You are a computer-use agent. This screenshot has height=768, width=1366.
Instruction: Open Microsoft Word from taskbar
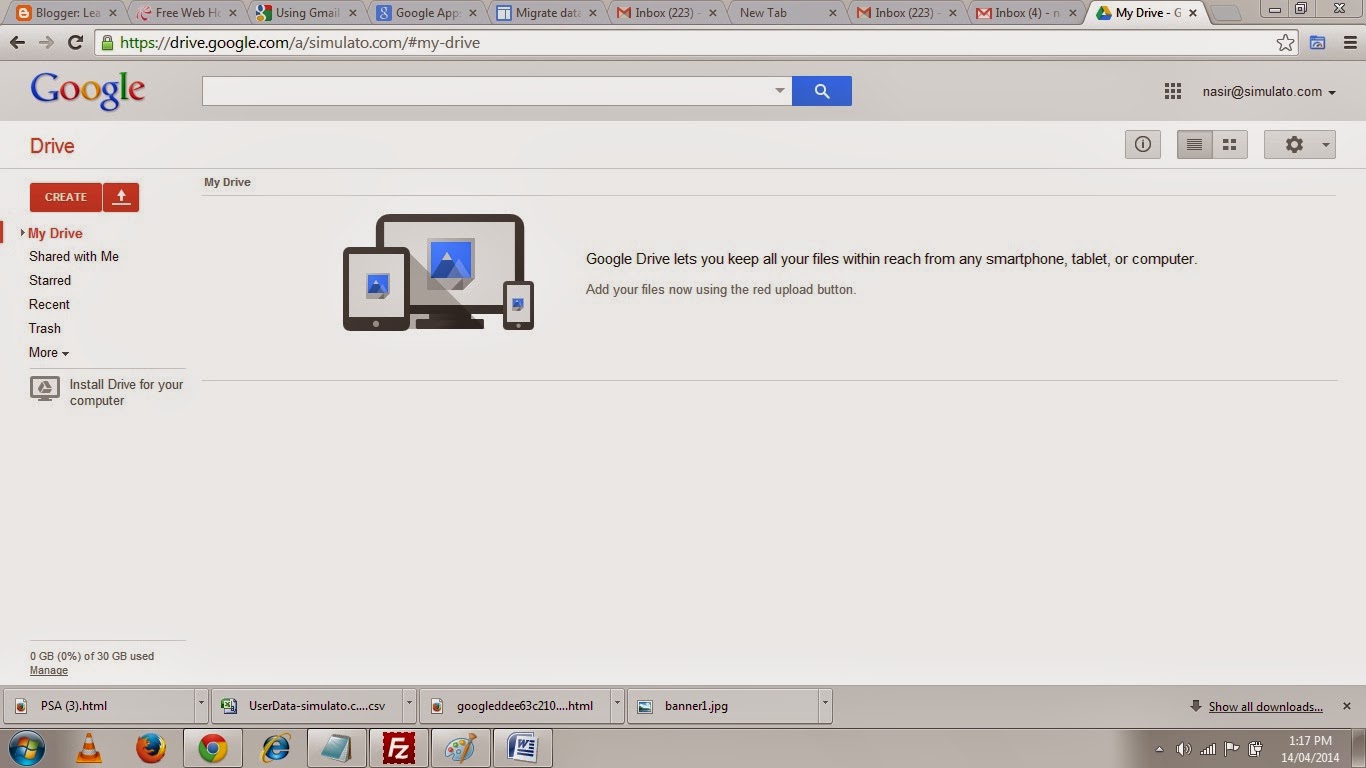pyautogui.click(x=522, y=748)
